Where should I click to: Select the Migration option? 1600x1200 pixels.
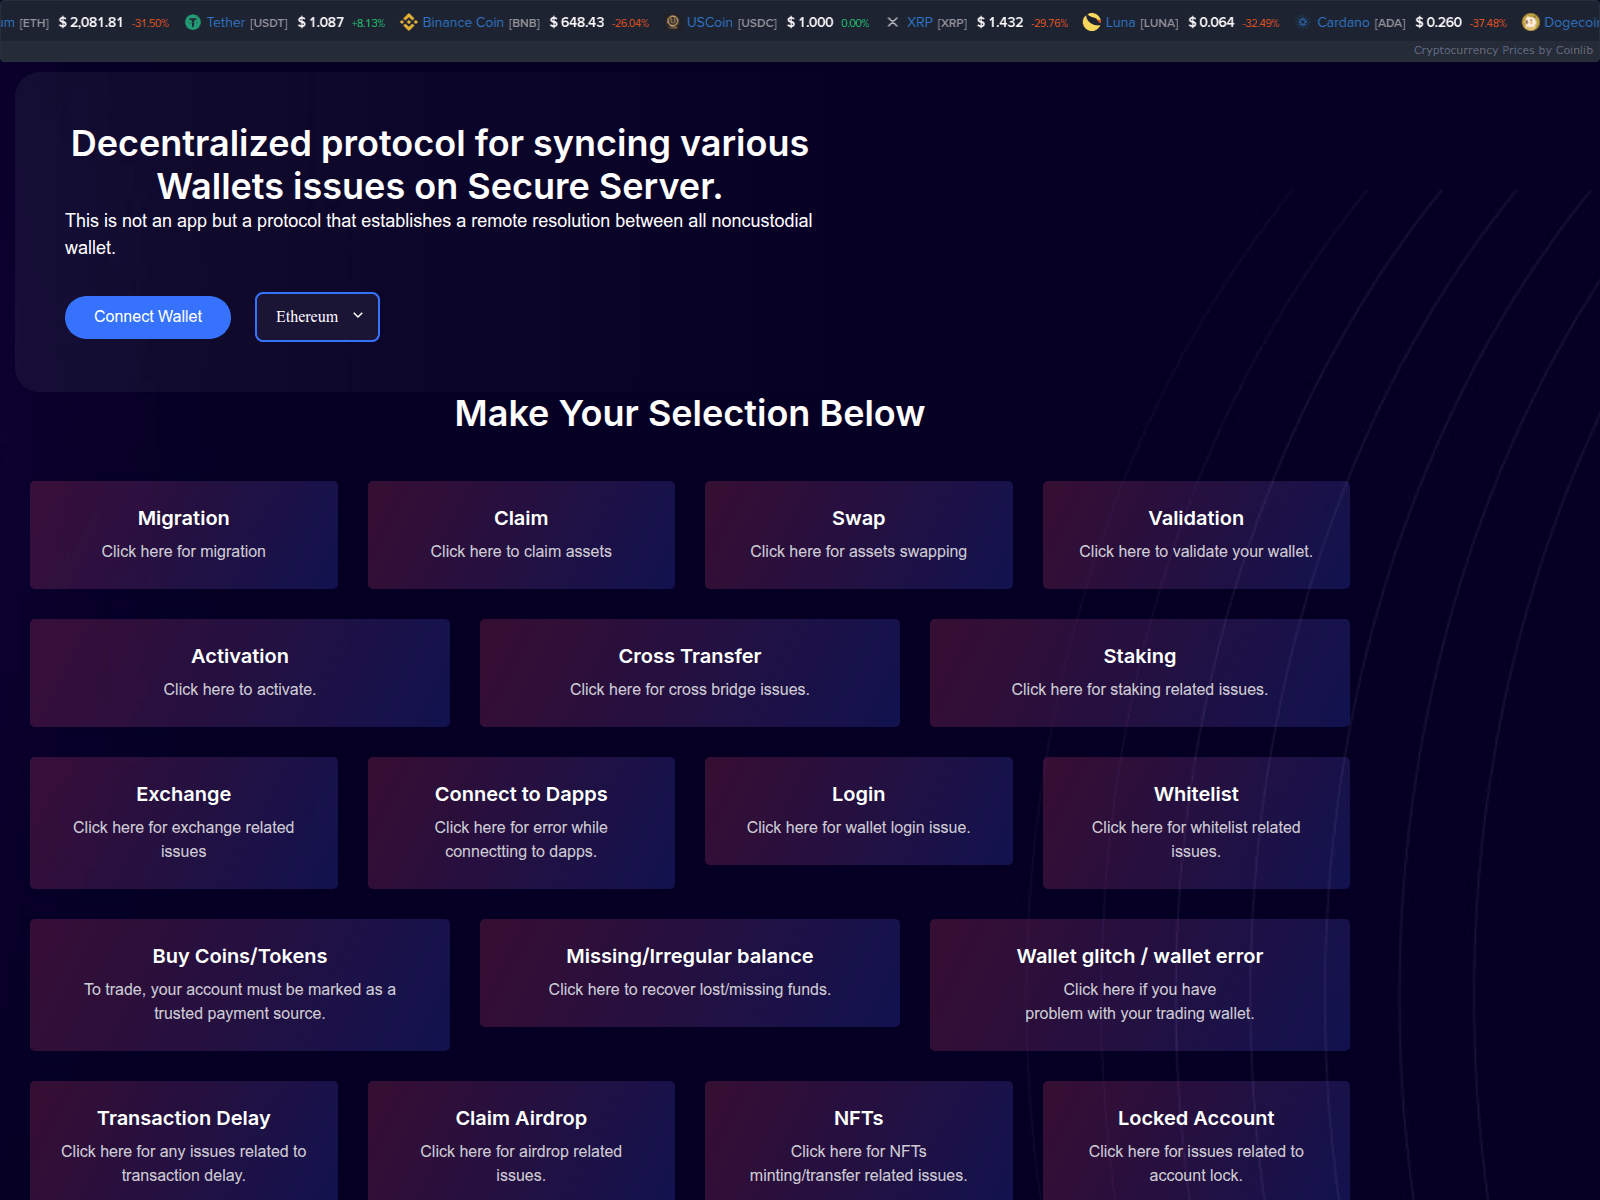183,534
